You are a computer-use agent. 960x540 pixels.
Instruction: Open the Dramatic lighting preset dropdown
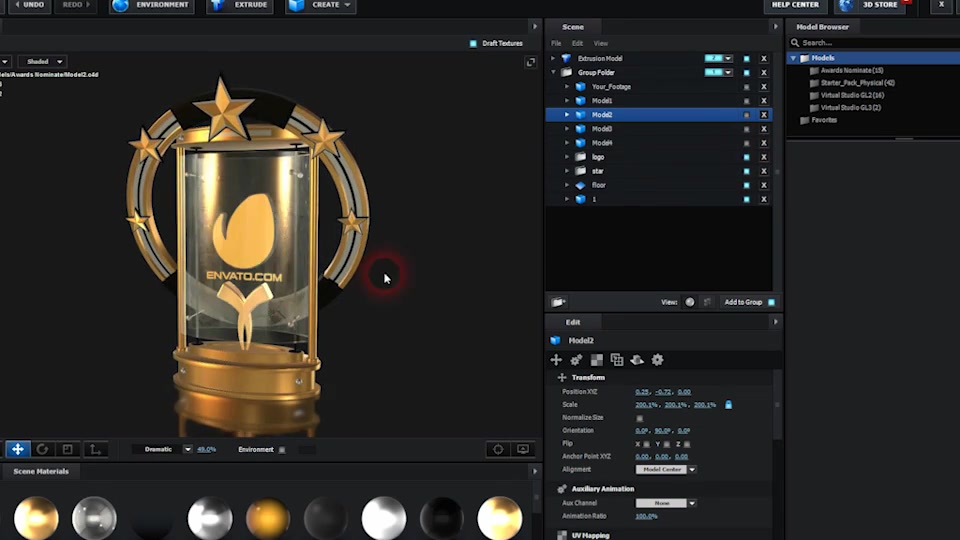click(188, 449)
